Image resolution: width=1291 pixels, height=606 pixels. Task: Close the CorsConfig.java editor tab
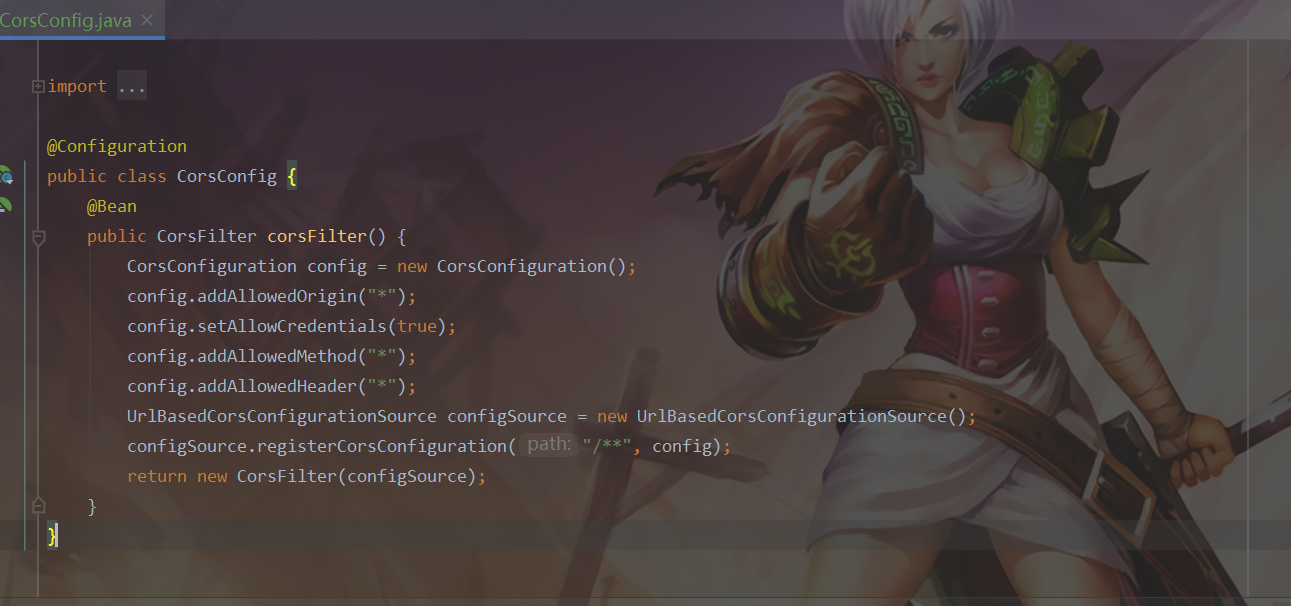point(148,20)
